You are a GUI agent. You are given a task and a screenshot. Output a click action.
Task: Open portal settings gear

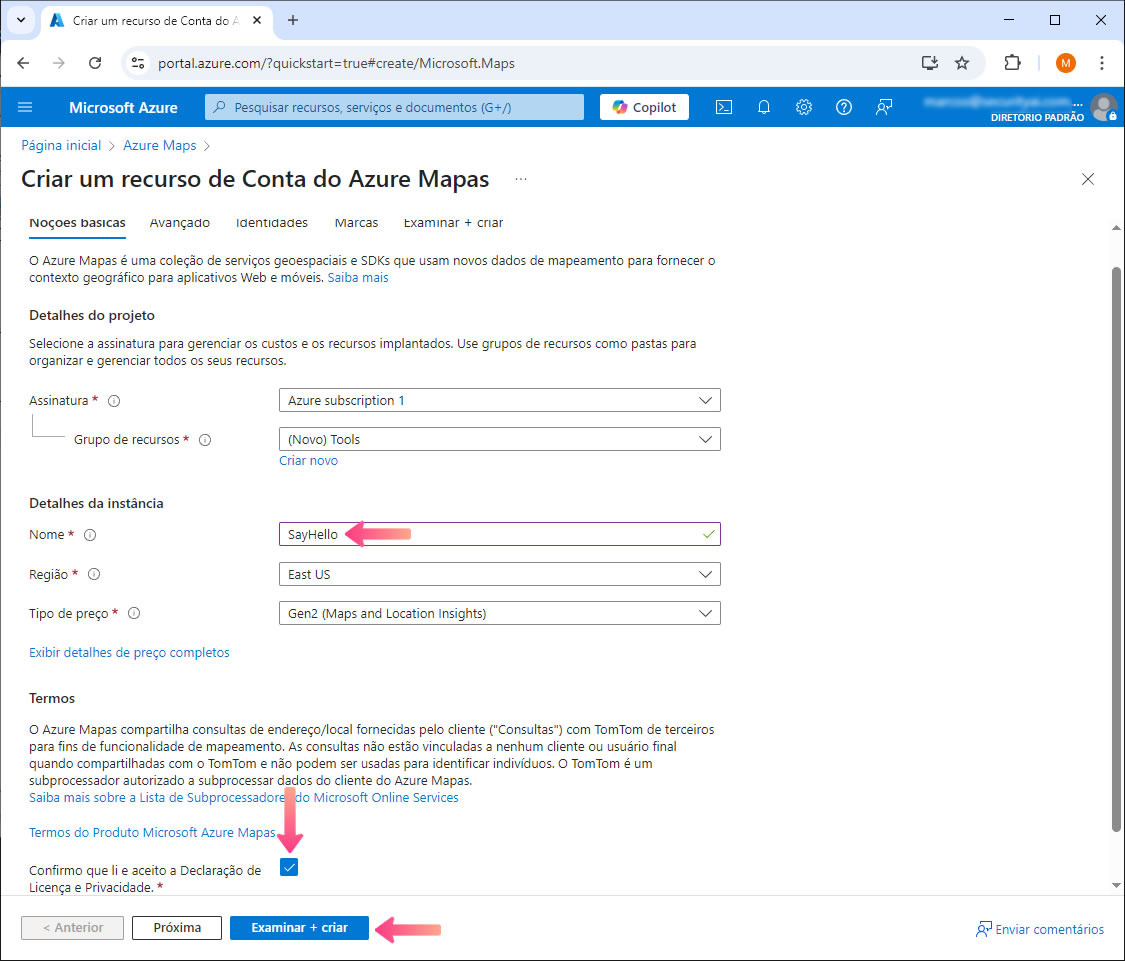pos(804,107)
